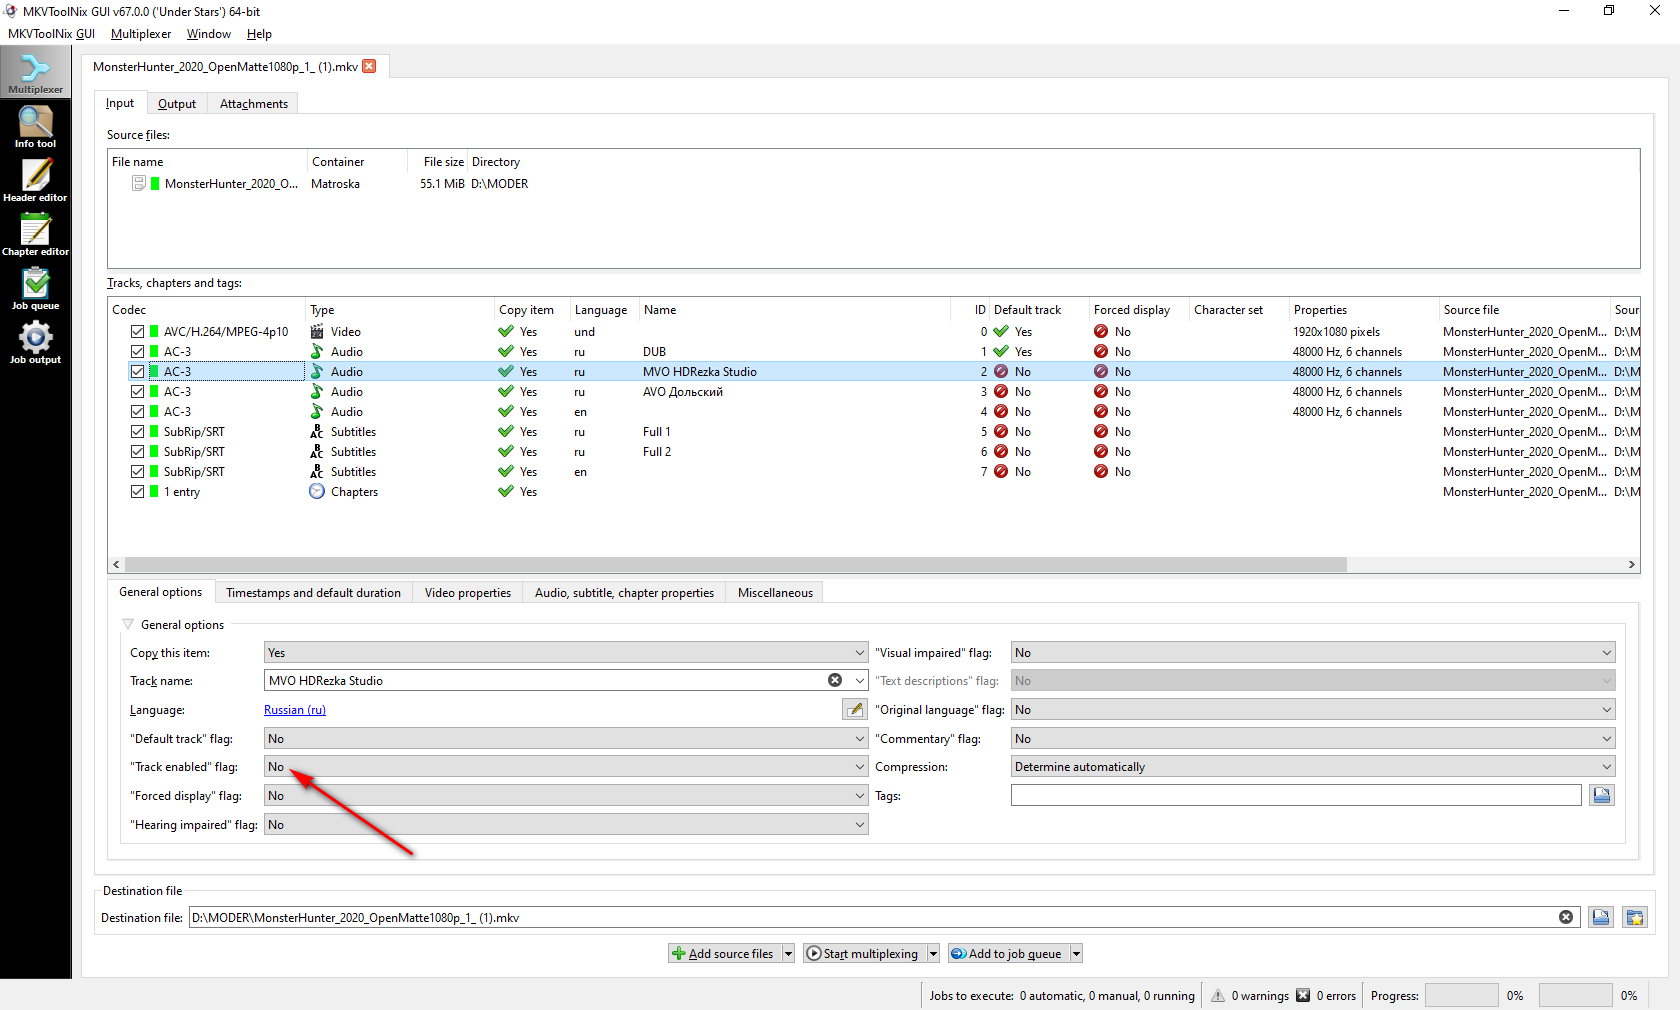
Task: Uncheck the MVO HDRezka Studio track checkbox
Action: click(x=137, y=371)
